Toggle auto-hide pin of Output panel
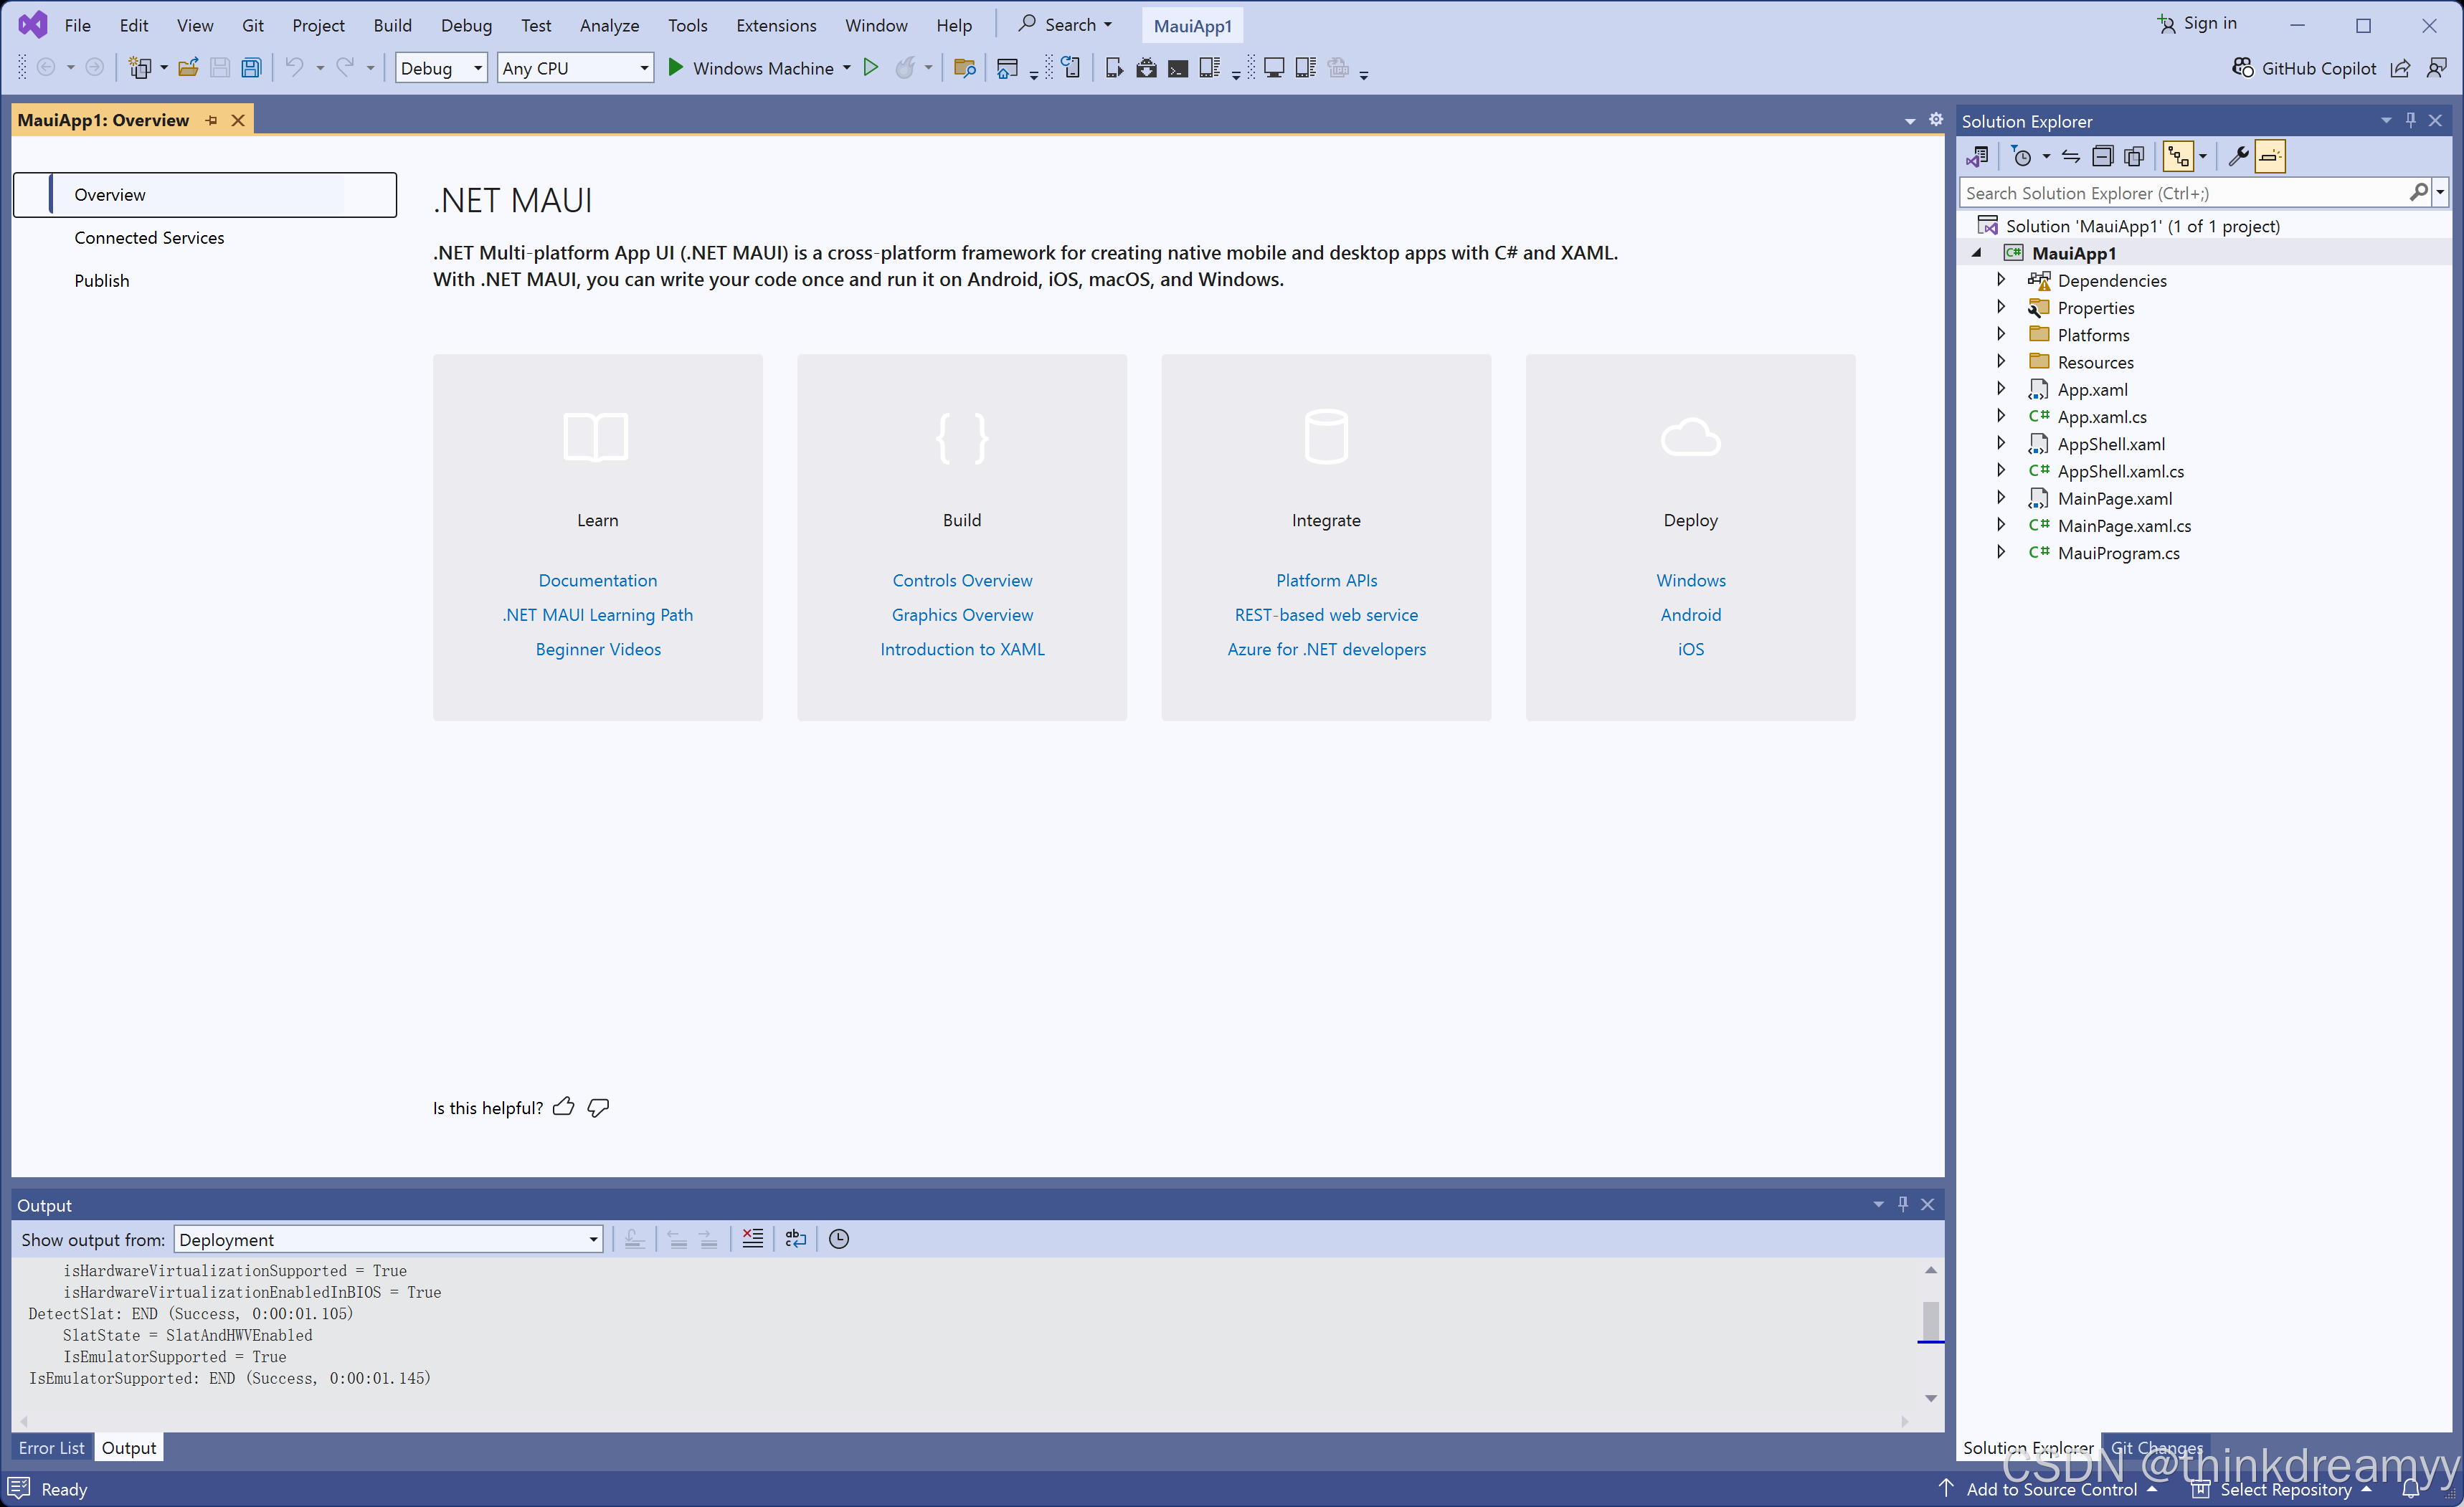2464x1507 pixels. click(x=1903, y=1204)
